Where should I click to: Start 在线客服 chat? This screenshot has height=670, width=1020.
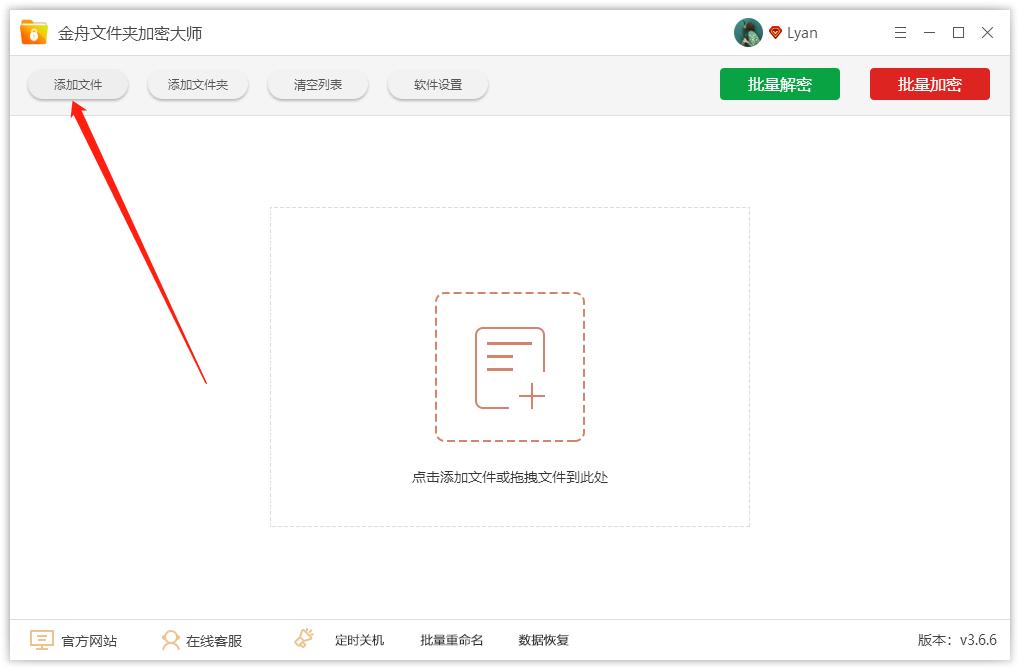click(x=213, y=640)
